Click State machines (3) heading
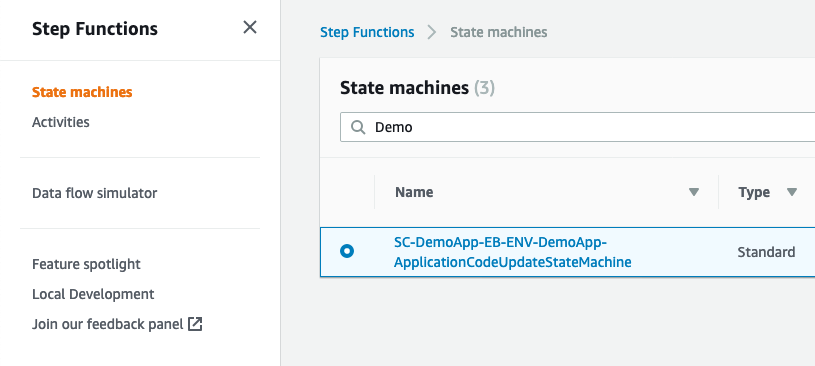Viewport: 815px width, 366px height. point(417,88)
